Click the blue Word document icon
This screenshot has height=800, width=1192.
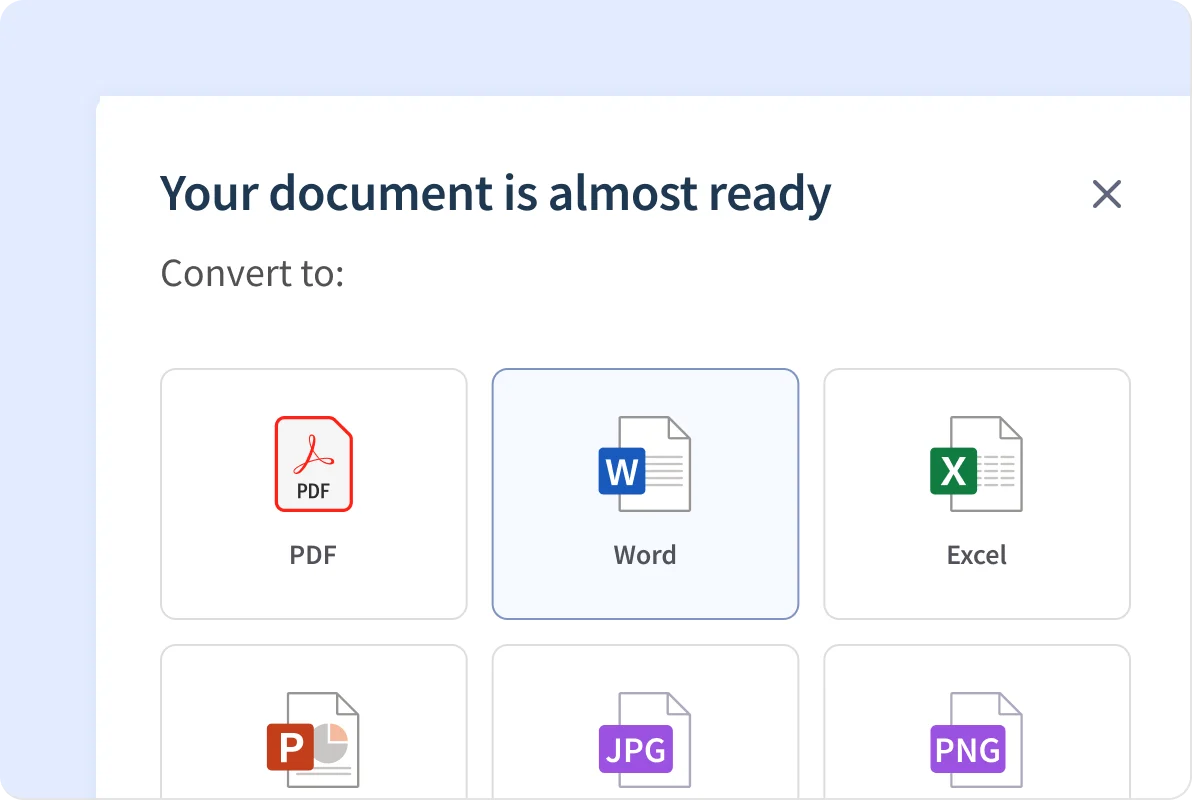coord(645,462)
